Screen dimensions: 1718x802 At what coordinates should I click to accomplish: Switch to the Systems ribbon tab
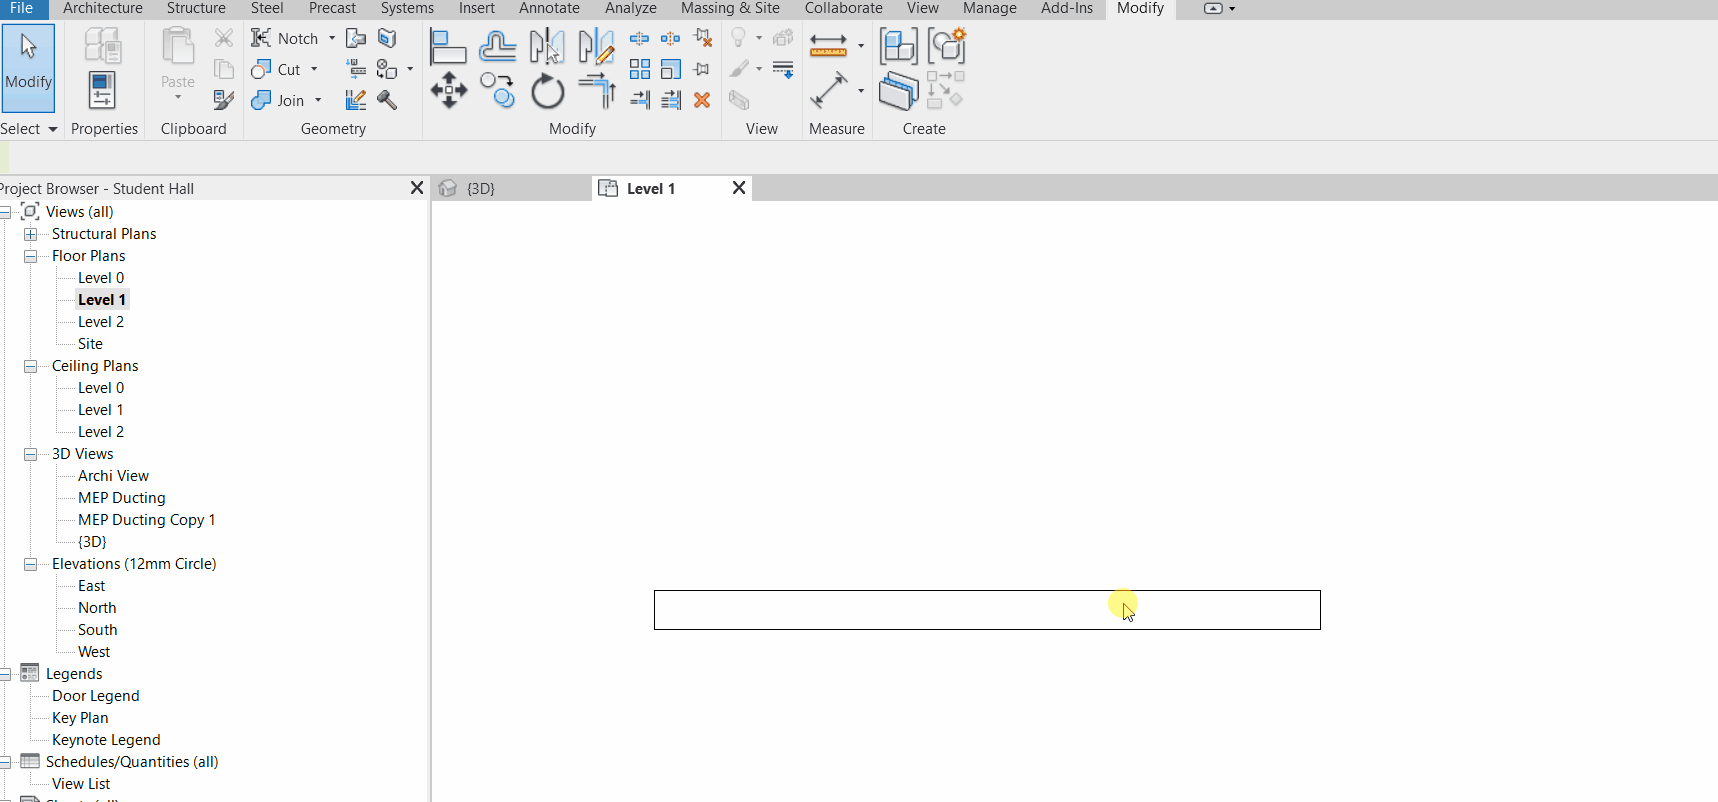click(x=407, y=8)
